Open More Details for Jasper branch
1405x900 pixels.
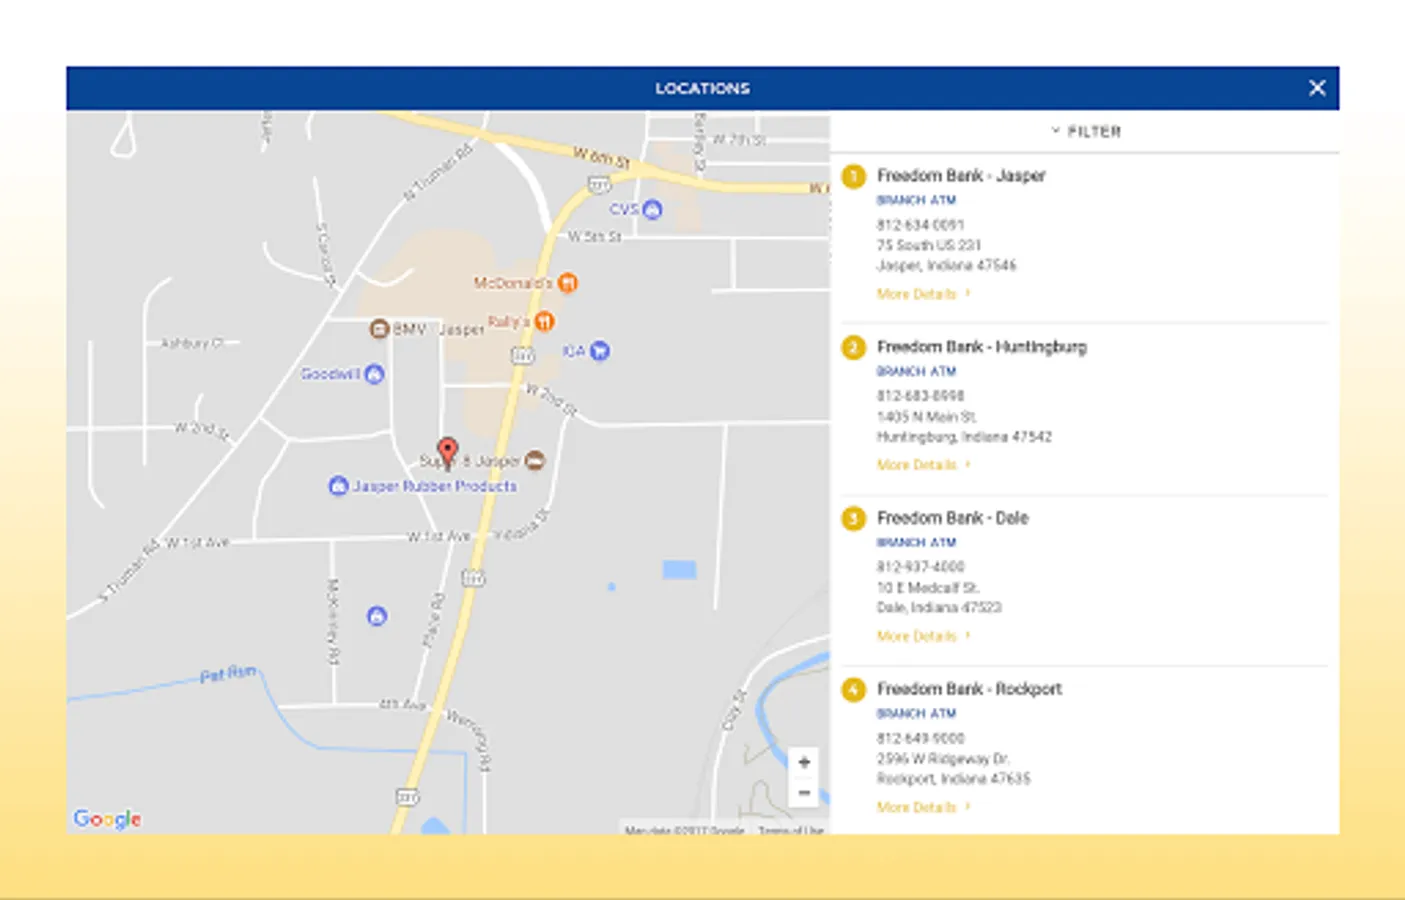(x=923, y=294)
